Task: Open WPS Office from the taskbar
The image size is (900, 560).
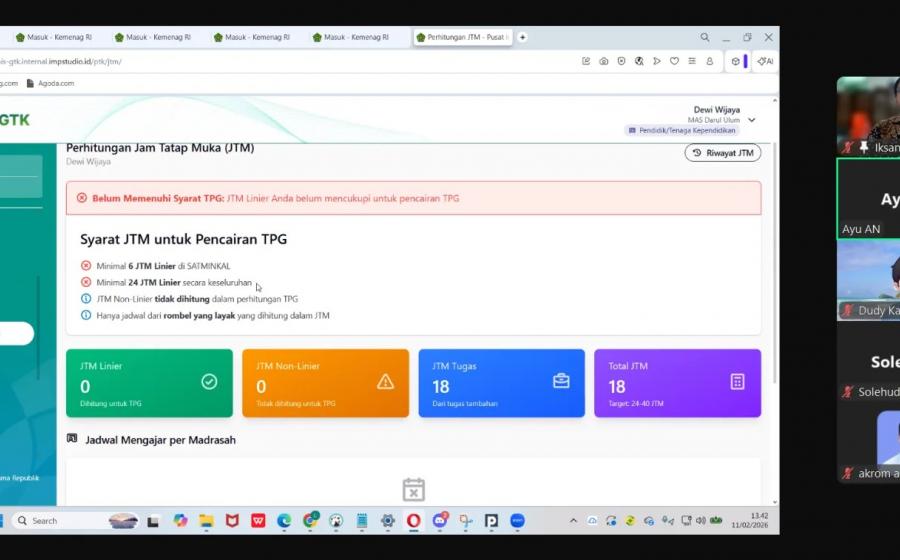Action: point(258,521)
